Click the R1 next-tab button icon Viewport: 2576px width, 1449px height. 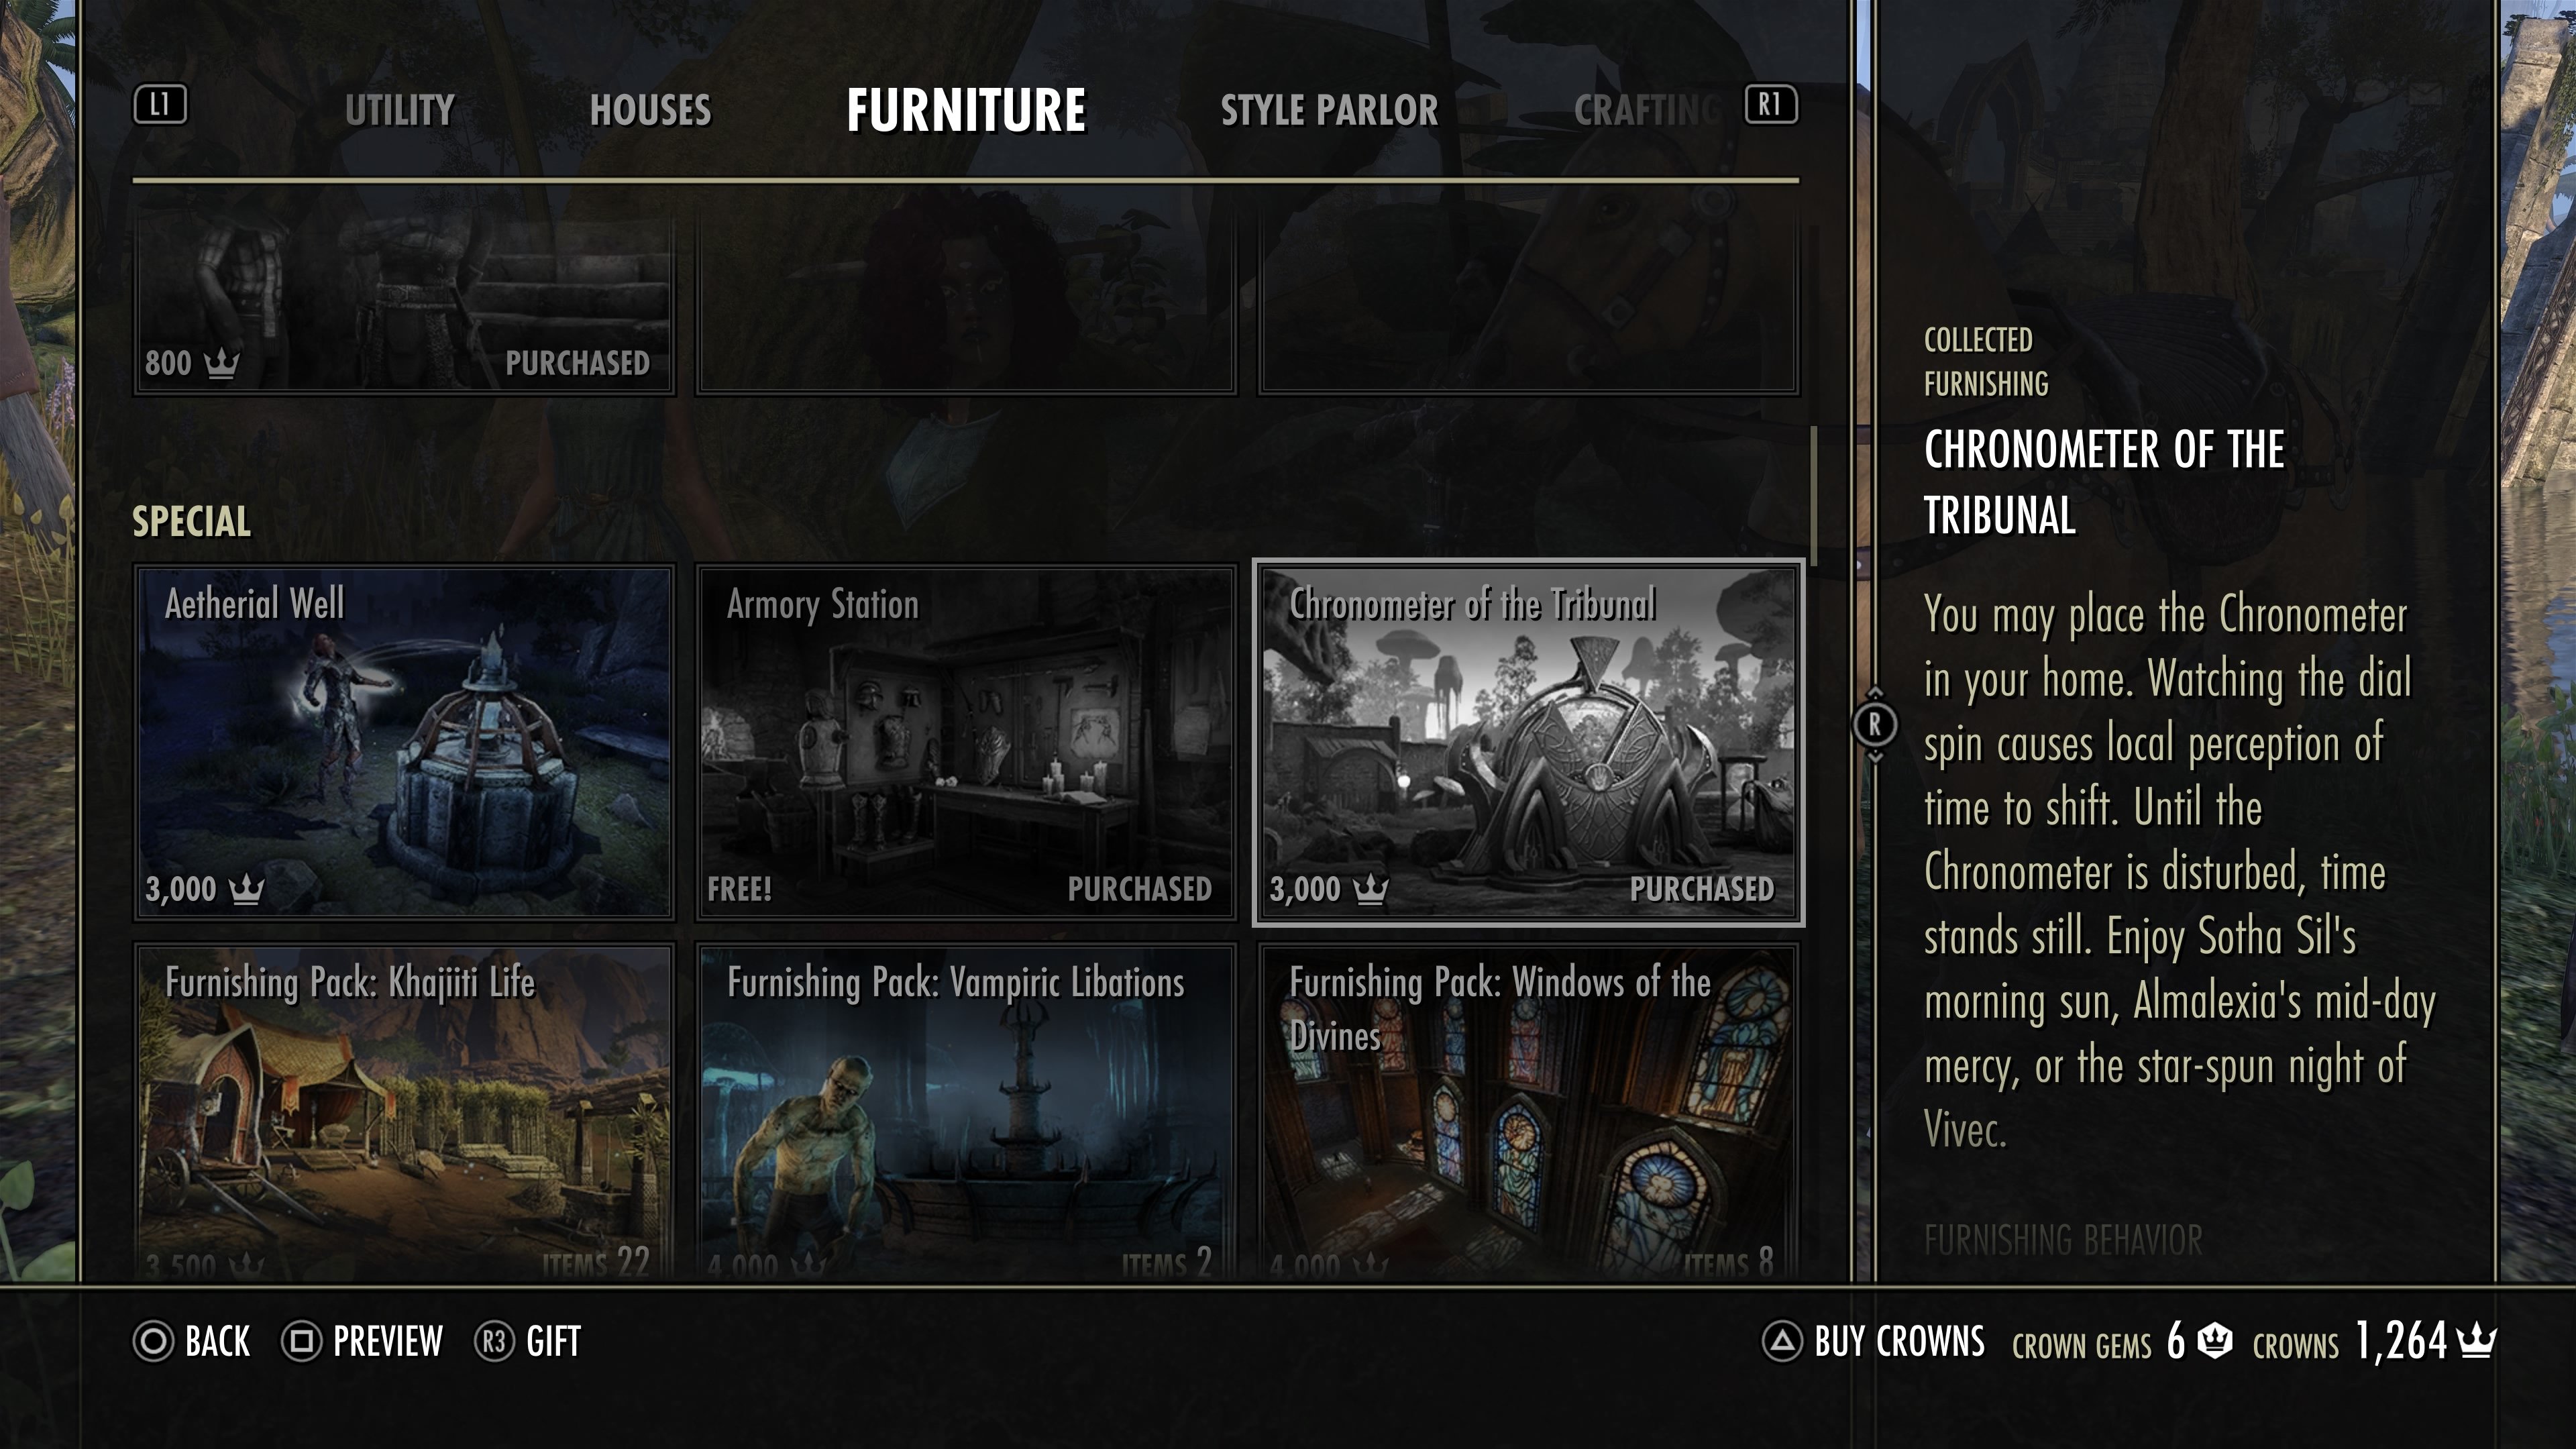[1771, 105]
